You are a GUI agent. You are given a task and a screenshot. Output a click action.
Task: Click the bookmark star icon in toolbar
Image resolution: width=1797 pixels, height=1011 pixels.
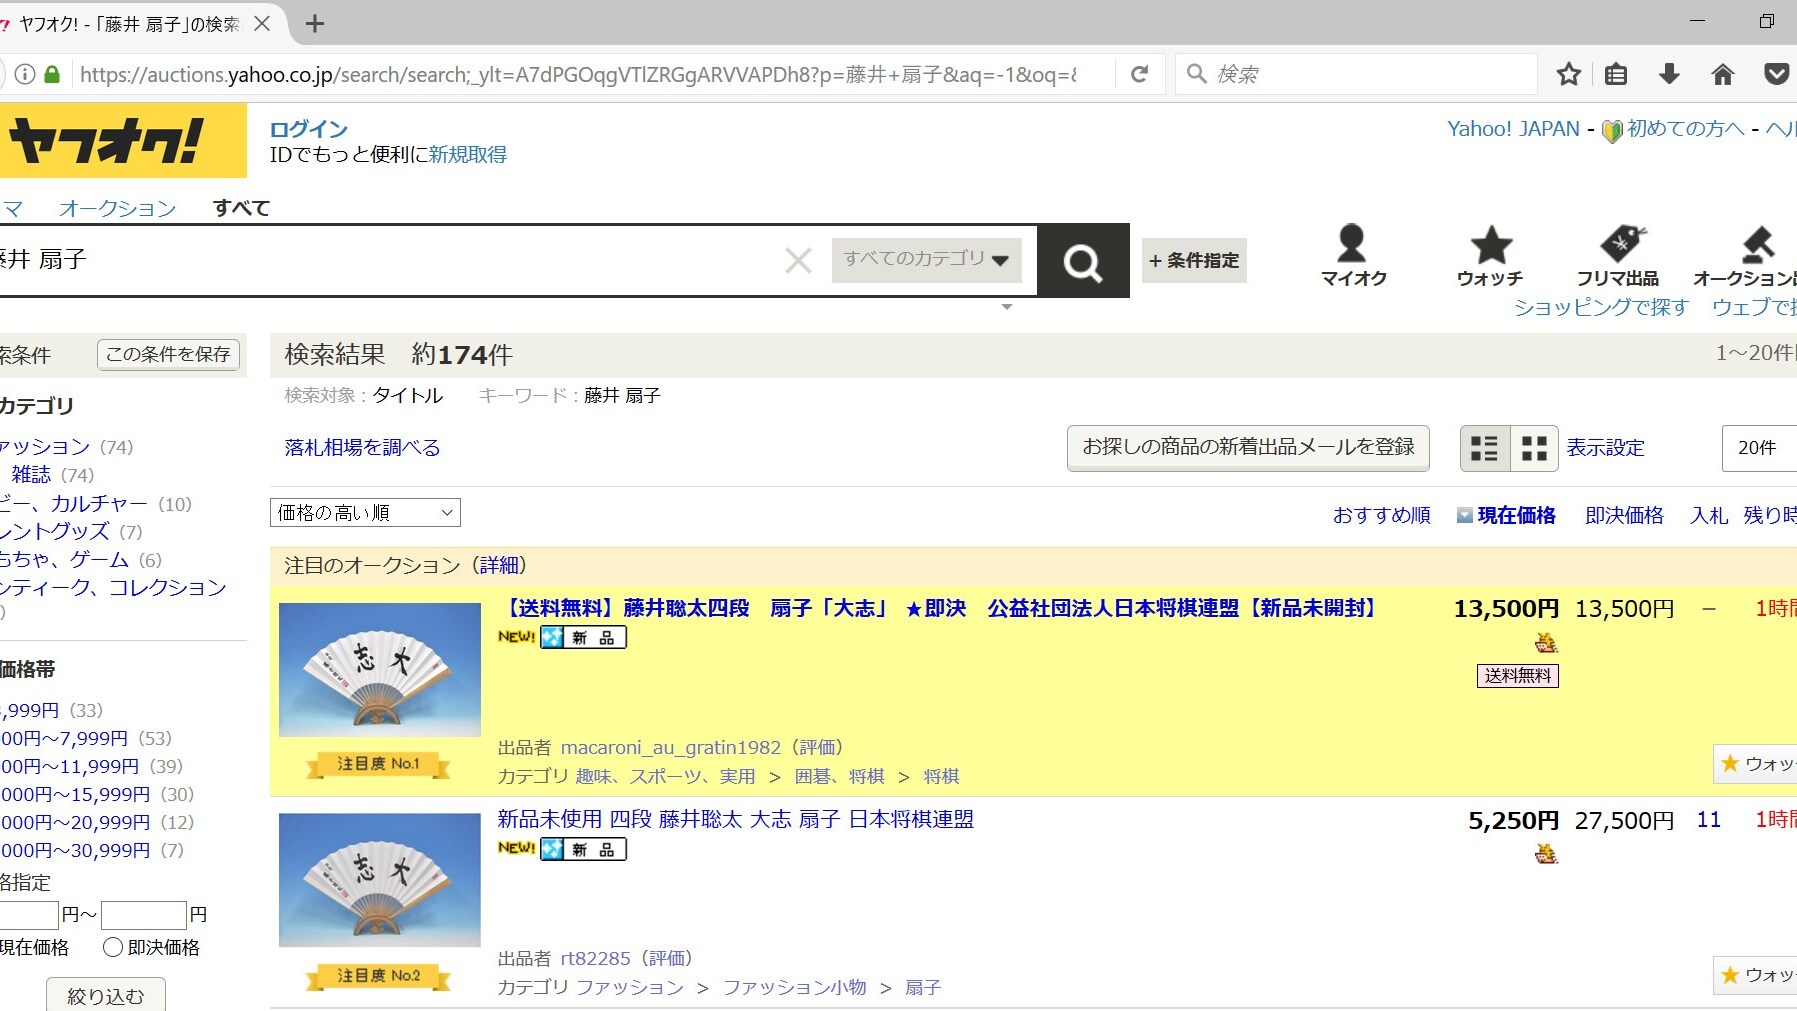click(1569, 74)
